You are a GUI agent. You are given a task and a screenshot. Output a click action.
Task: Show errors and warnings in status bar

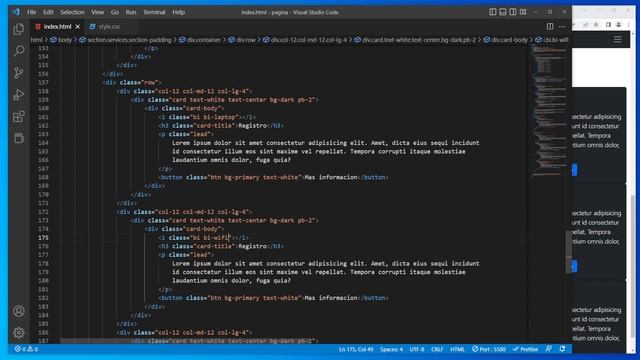coord(27,349)
